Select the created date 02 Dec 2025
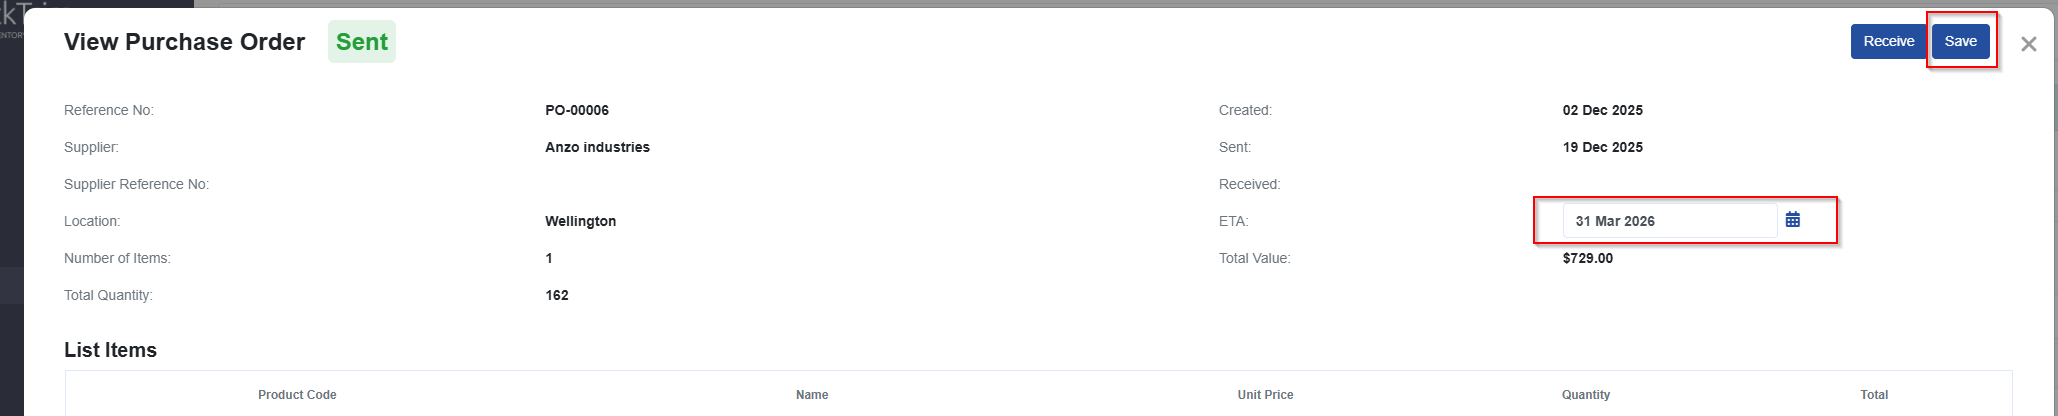This screenshot has width=2058, height=416. pos(1602,110)
